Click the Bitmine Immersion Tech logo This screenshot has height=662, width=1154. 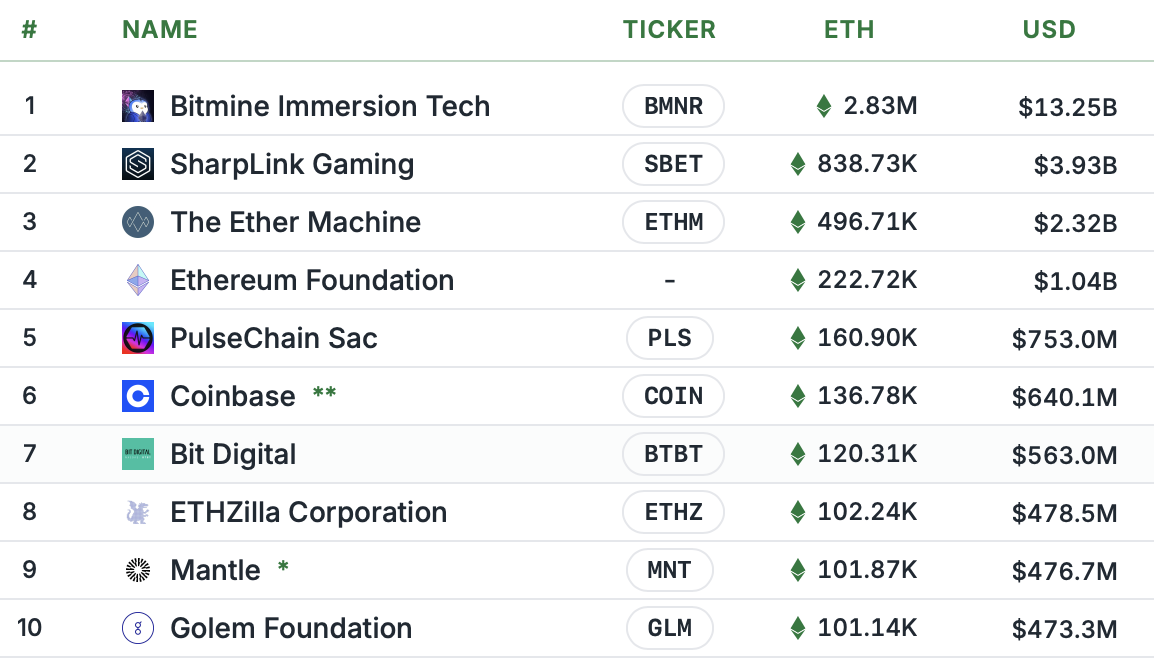137,106
